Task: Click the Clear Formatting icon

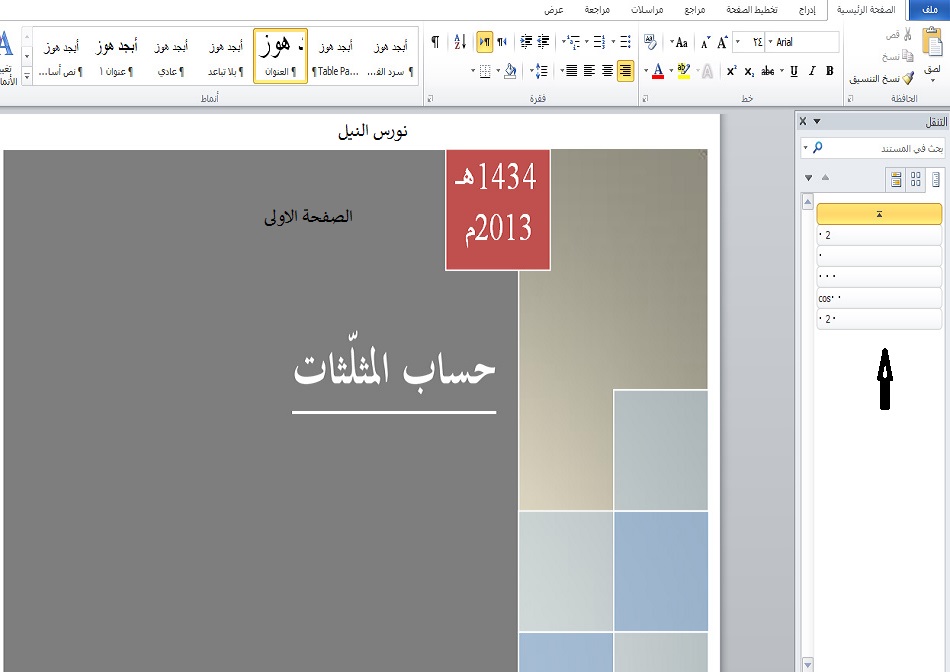Action: pos(651,42)
